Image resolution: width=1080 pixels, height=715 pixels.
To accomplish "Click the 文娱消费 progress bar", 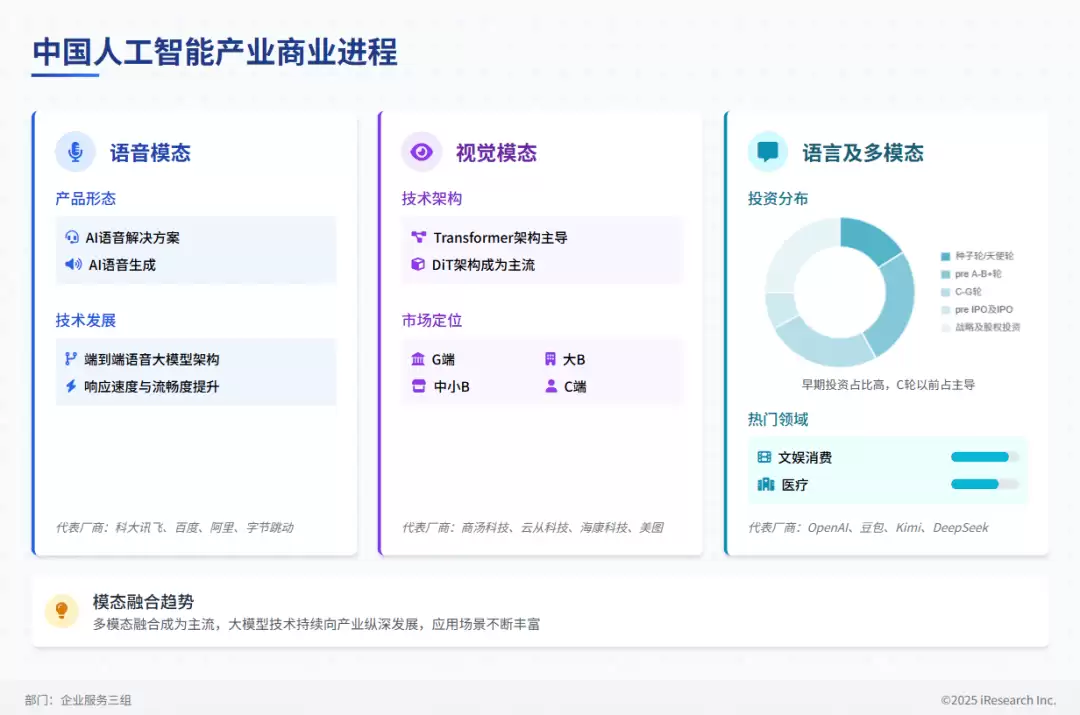I will click(x=984, y=457).
